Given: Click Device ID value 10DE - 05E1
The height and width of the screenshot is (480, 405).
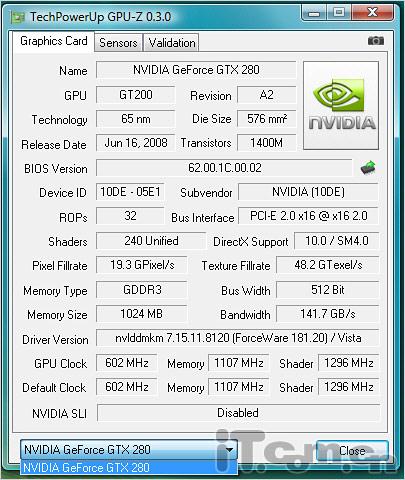Looking at the screenshot, I should (x=130, y=192).
